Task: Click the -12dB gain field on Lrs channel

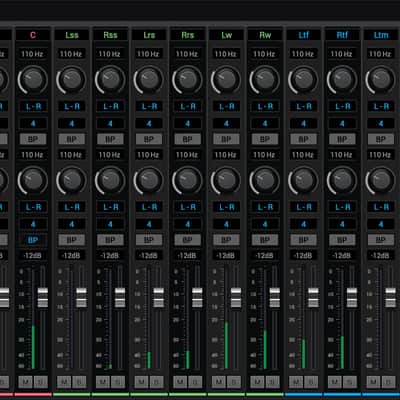Action: click(x=149, y=256)
